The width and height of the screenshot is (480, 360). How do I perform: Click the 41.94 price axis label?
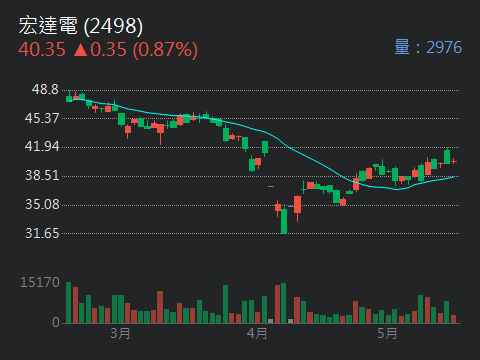(x=42, y=146)
